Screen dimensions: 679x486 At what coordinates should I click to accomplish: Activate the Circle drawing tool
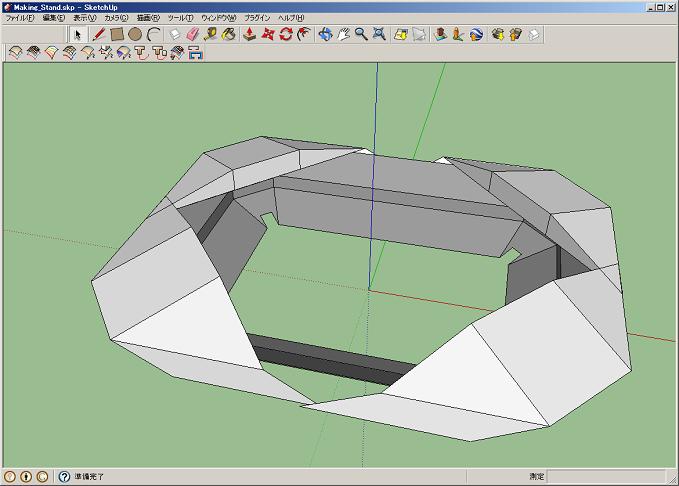[135, 34]
